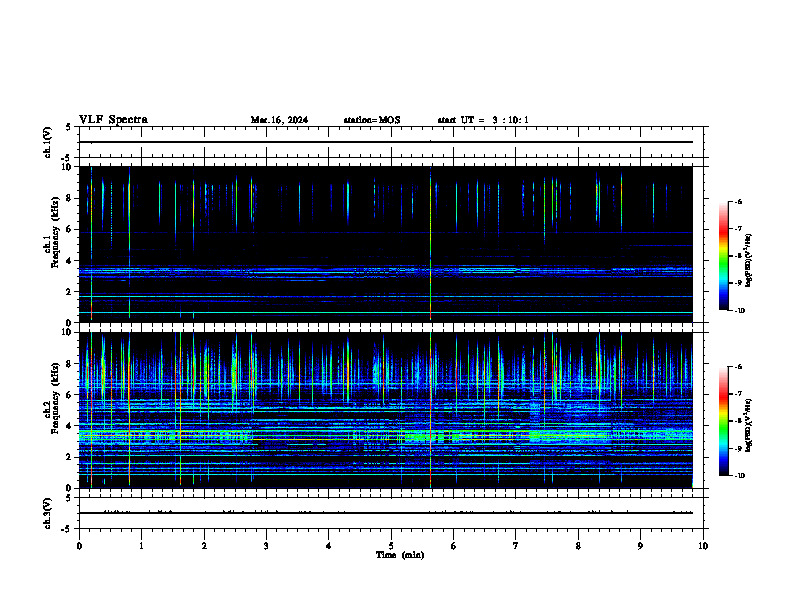Click the "start UT = 3 :10: 1" text
Image resolution: width=792 pixels, height=612 pixels.
point(483,120)
